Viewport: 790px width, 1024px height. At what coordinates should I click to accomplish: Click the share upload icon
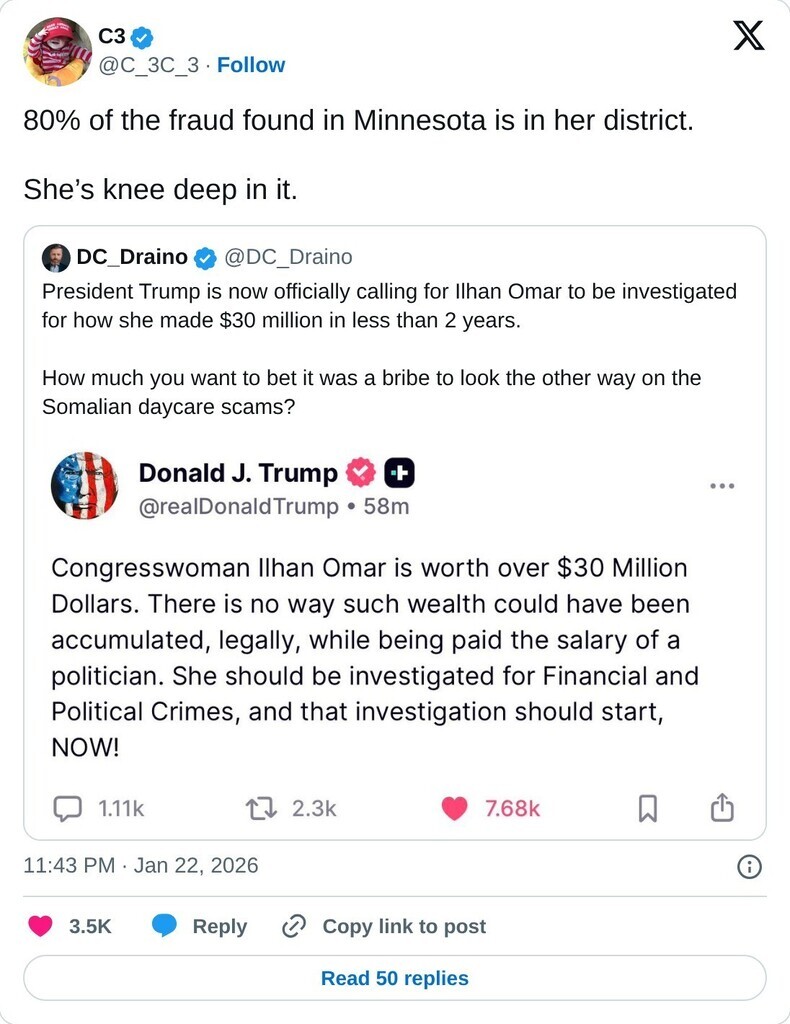(722, 808)
